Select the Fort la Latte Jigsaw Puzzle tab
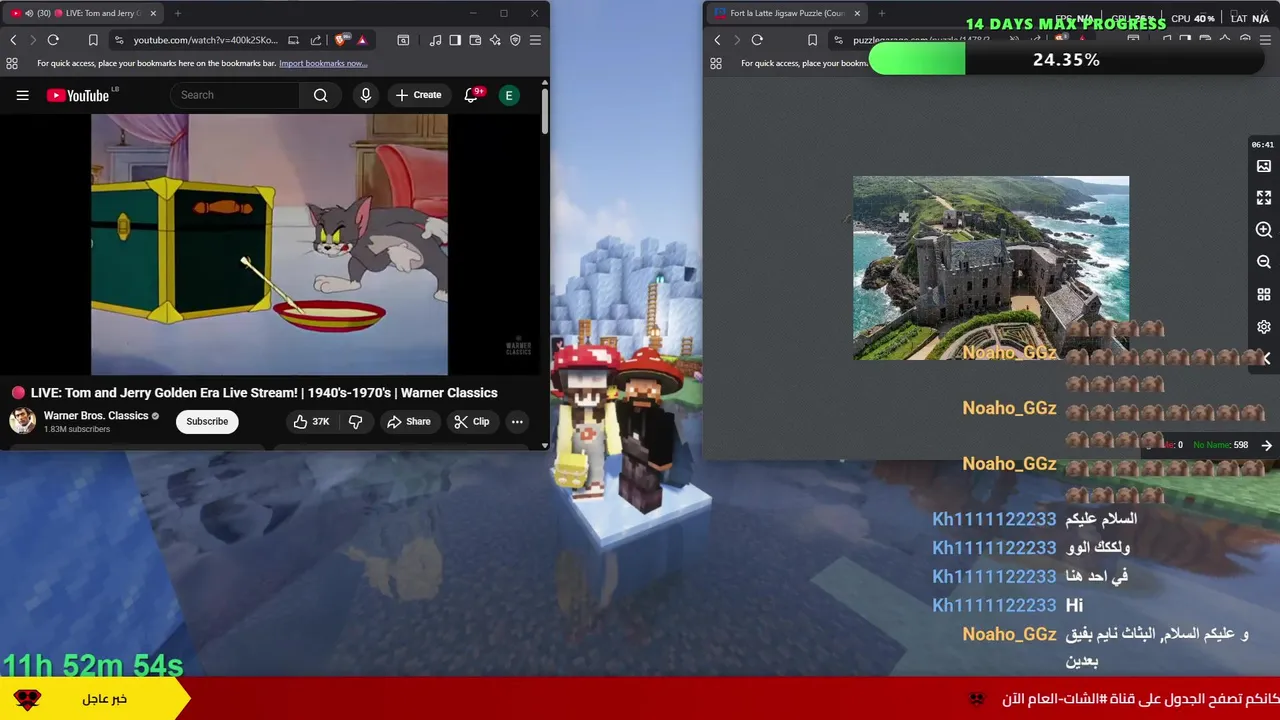The width and height of the screenshot is (1280, 720). click(x=787, y=13)
